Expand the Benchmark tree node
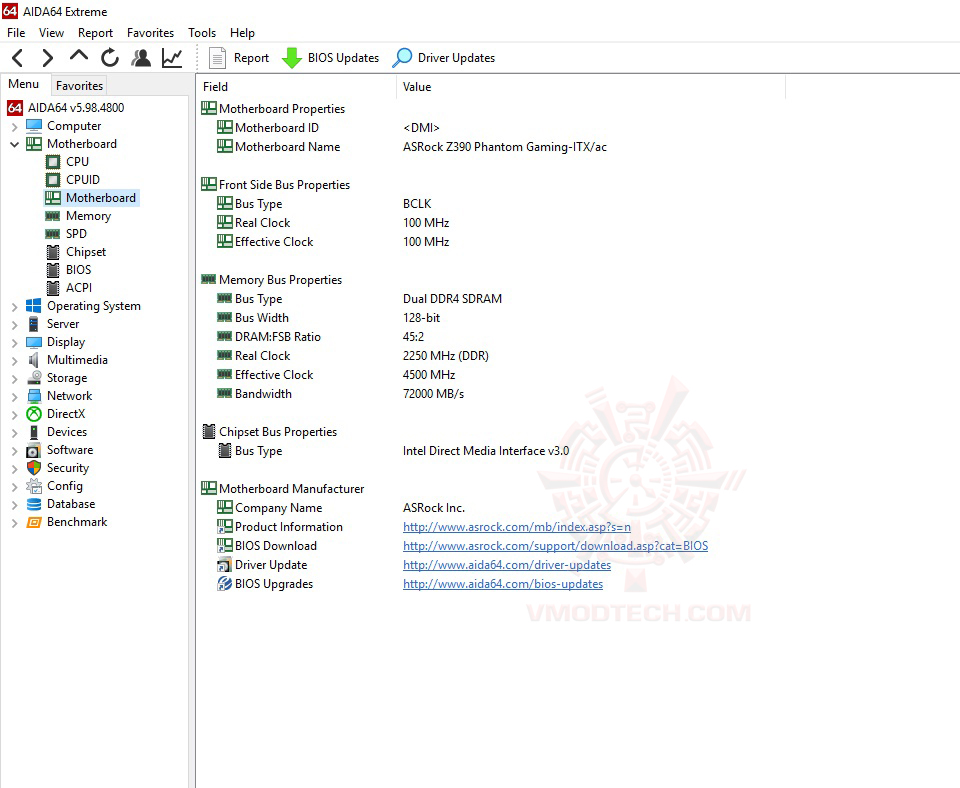Image resolution: width=960 pixels, height=788 pixels. point(15,522)
